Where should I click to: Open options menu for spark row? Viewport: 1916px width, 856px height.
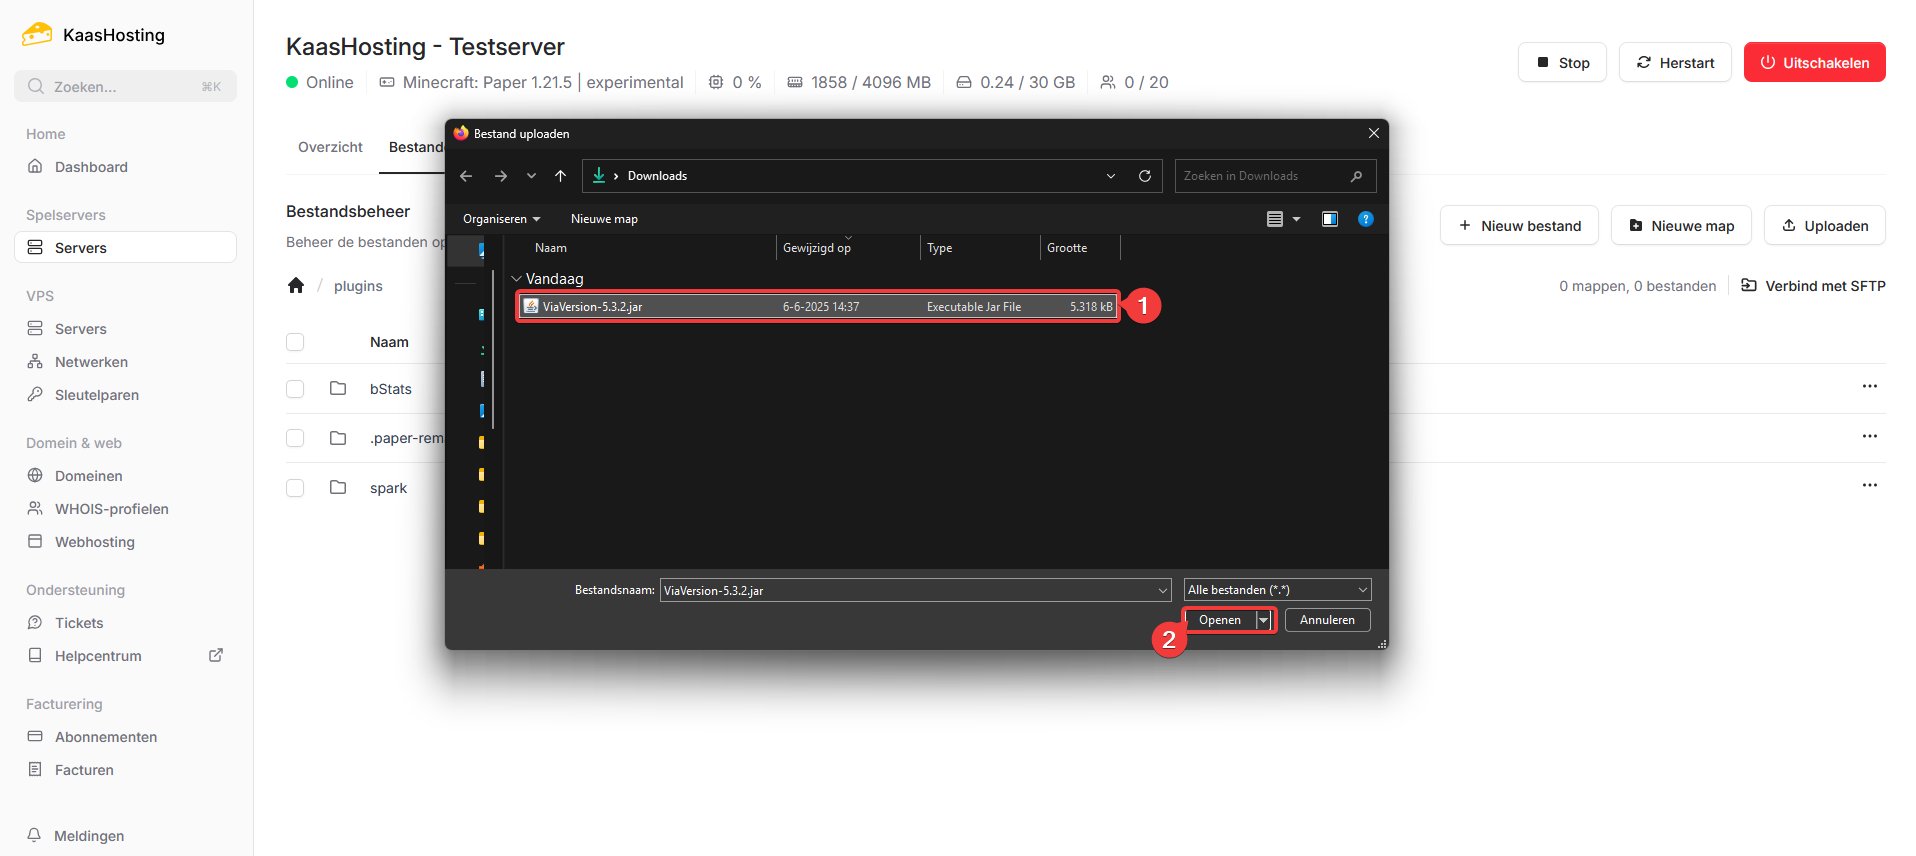[x=1869, y=486]
